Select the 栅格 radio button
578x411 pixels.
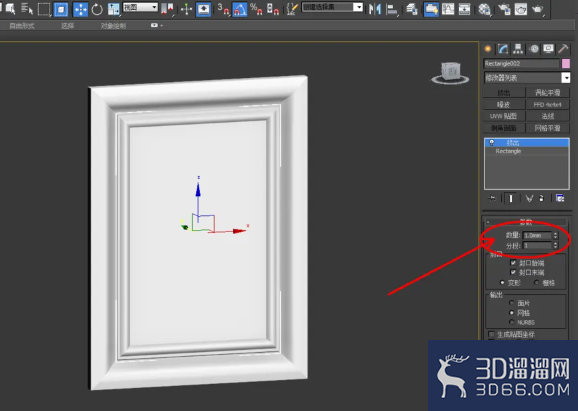click(x=537, y=282)
